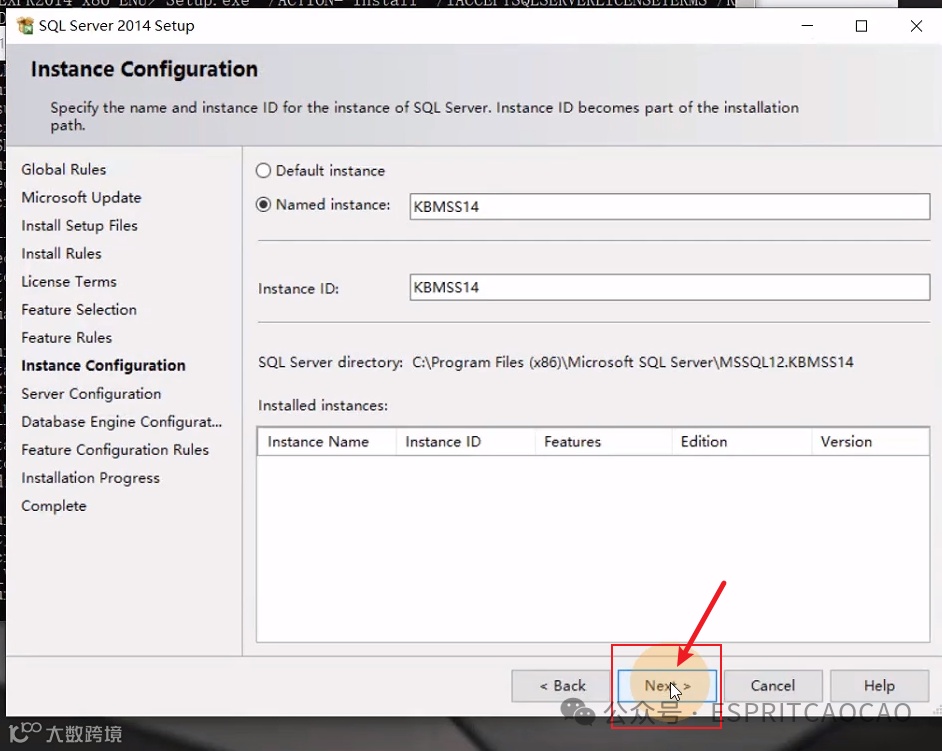Select License Terms step in sidebar
The width and height of the screenshot is (942, 751).
(x=69, y=282)
